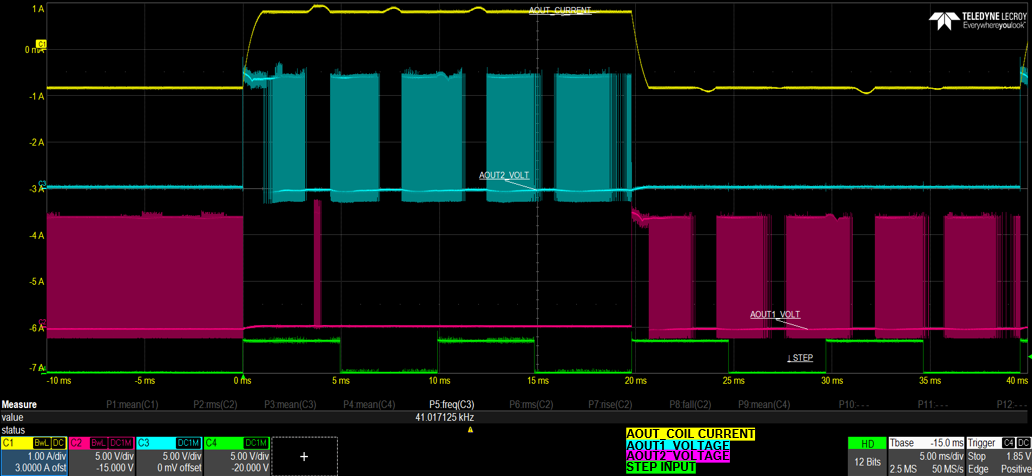
Task: Open the Tbase timebase descriptor
Action: click(x=925, y=456)
